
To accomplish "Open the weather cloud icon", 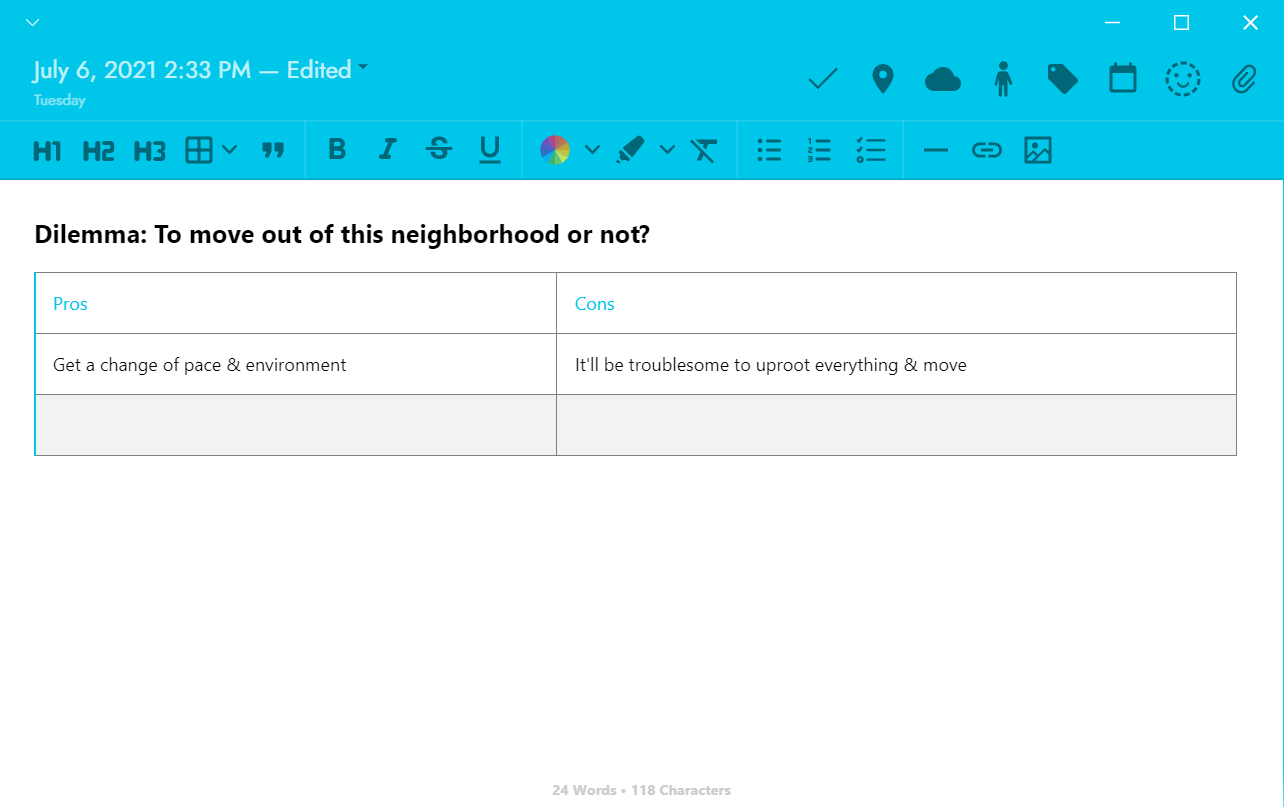I will tap(943, 79).
